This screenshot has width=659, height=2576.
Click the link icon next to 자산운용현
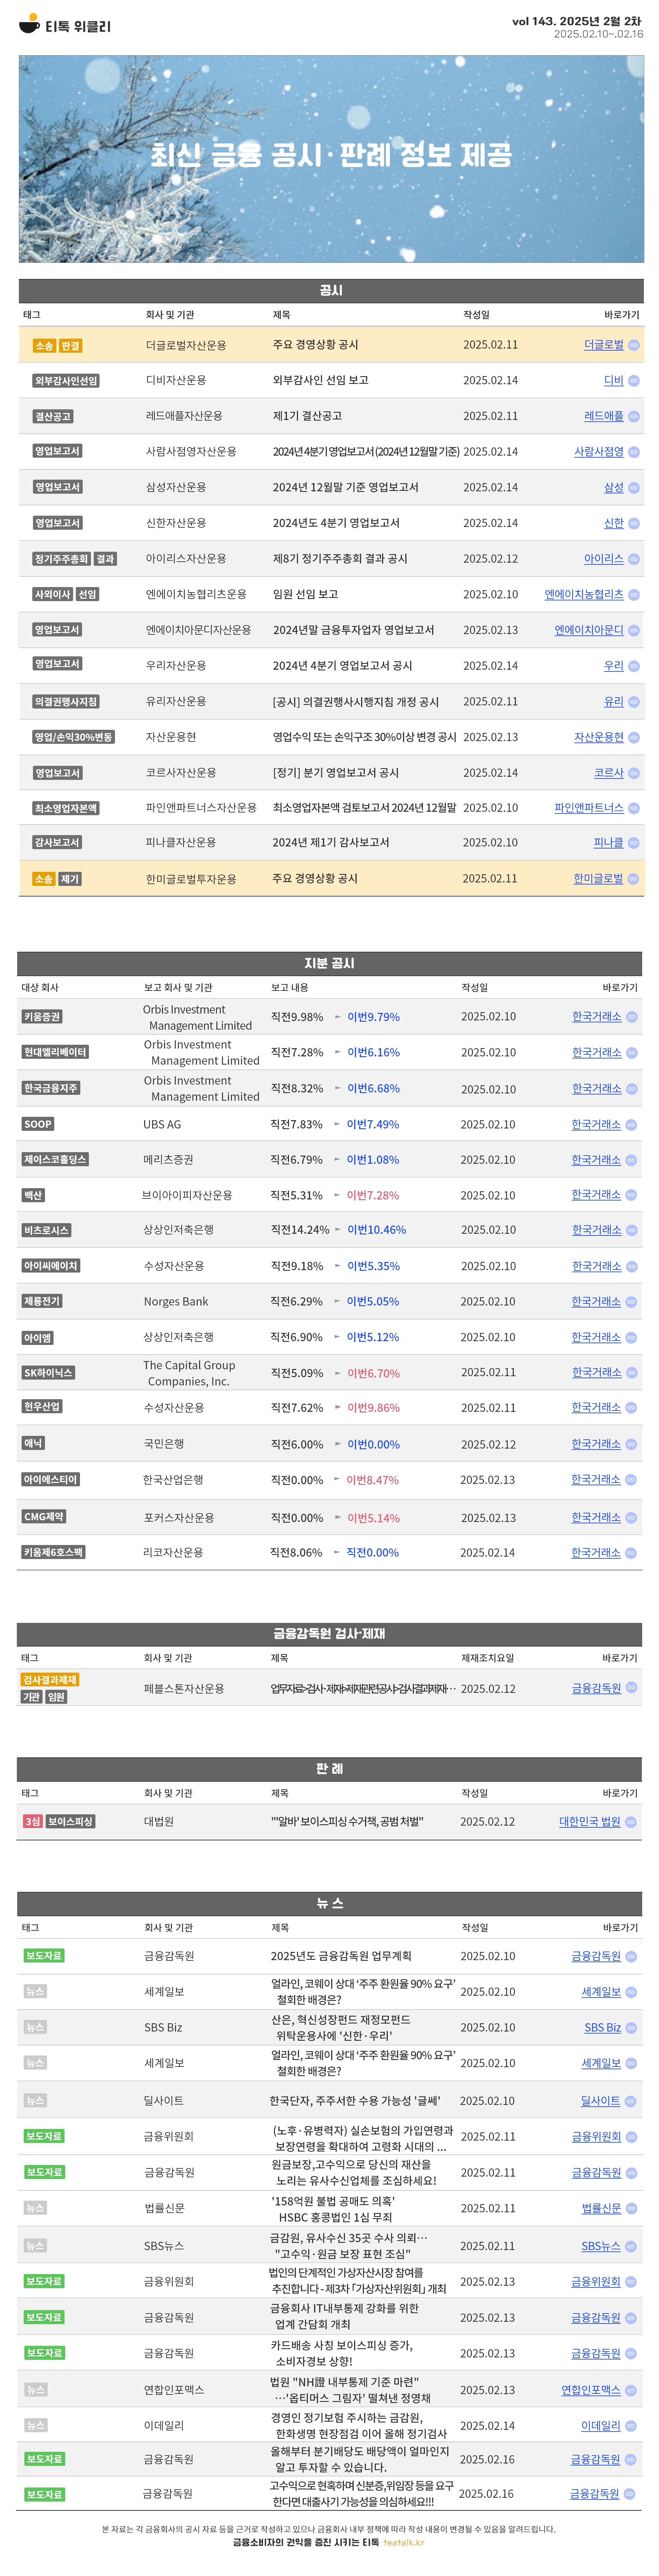634,738
